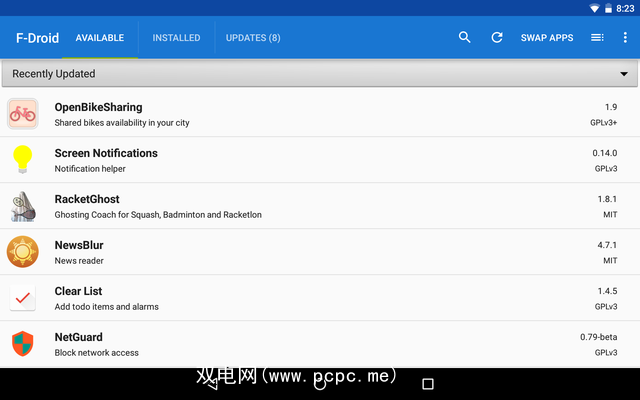Tap version 0.79-beta of NetGuard

(599, 337)
